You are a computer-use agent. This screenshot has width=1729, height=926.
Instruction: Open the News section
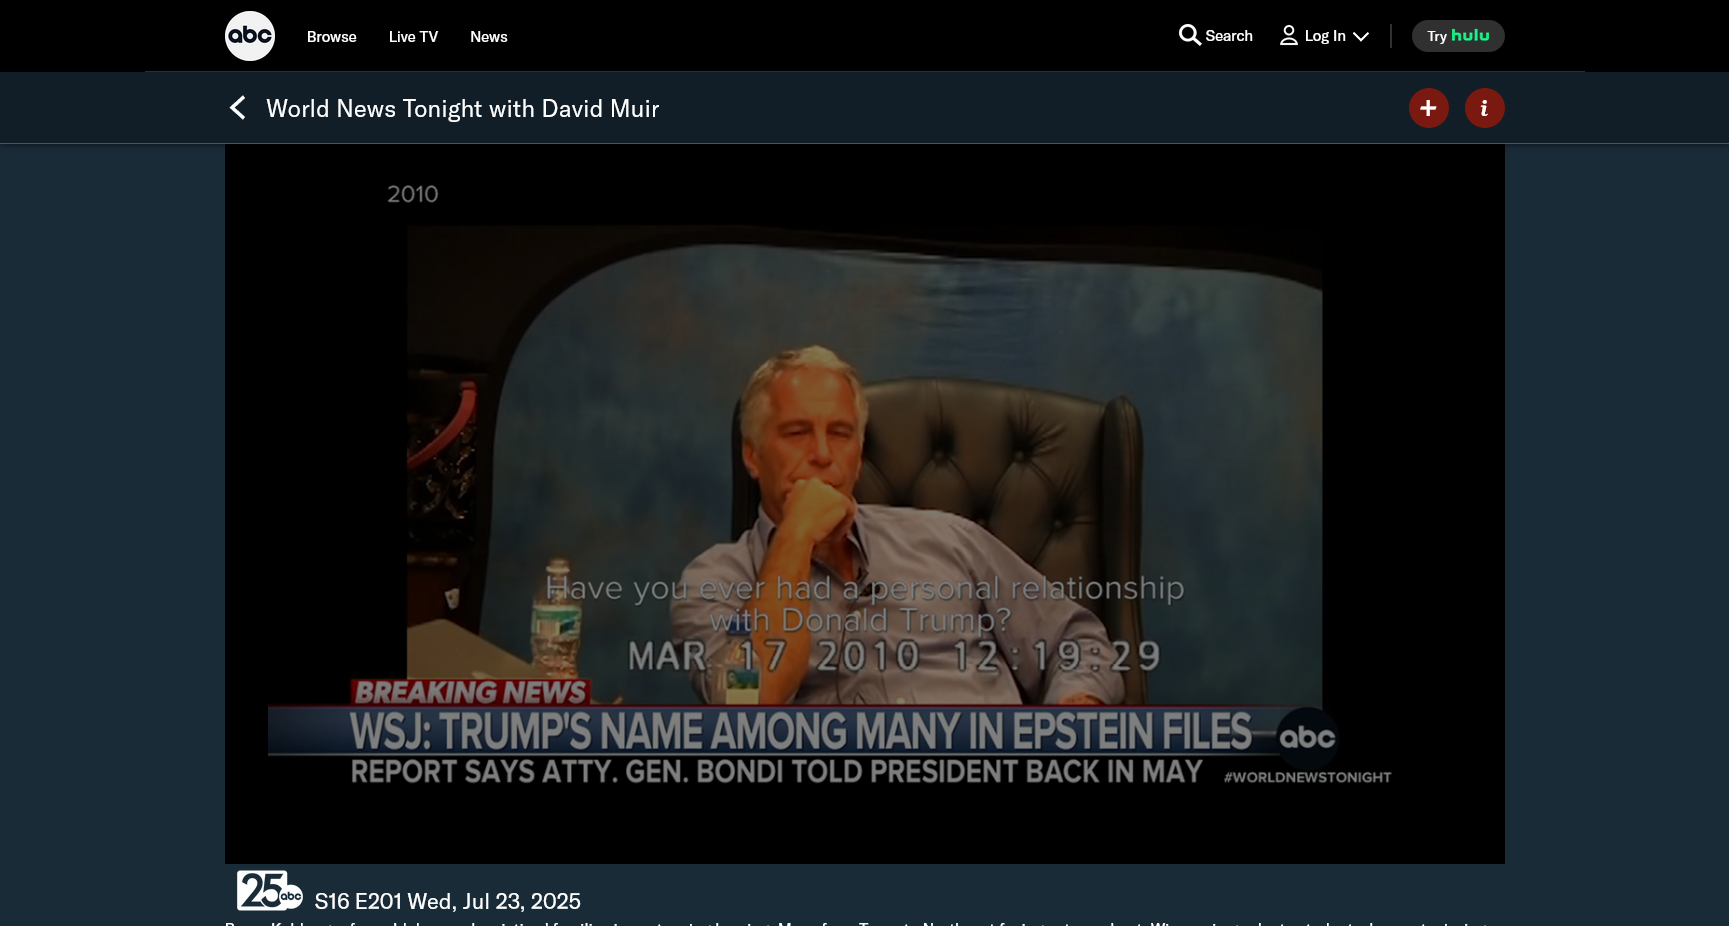(x=489, y=37)
